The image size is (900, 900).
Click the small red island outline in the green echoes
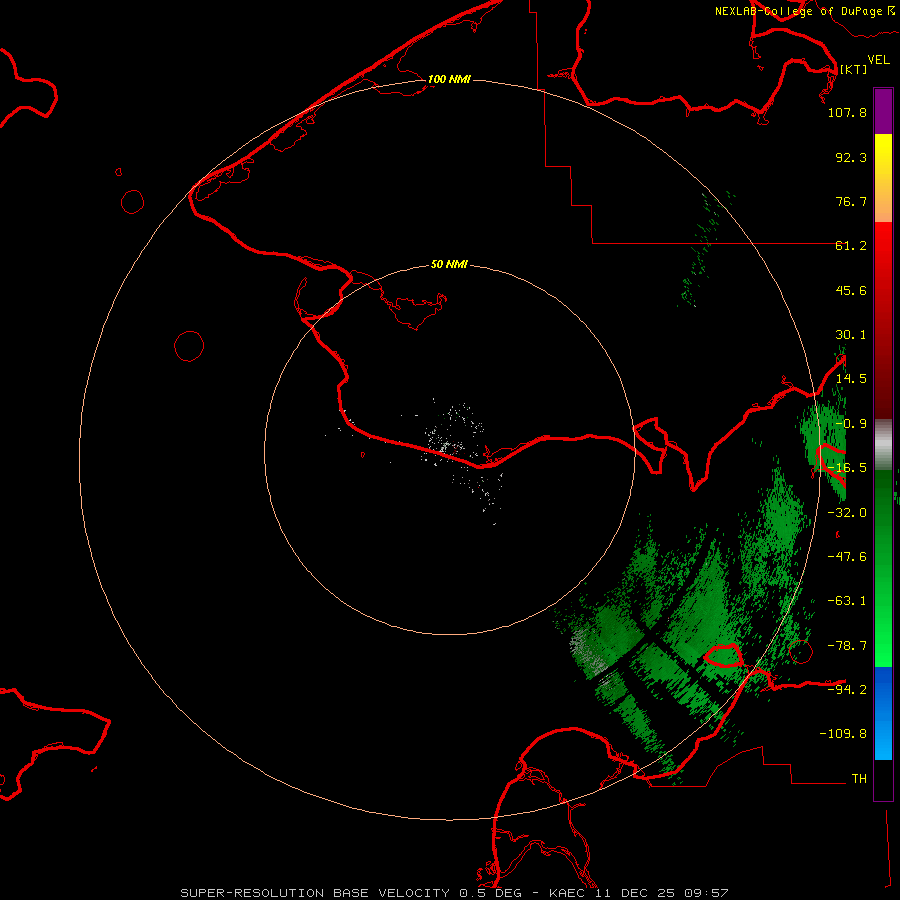(723, 655)
